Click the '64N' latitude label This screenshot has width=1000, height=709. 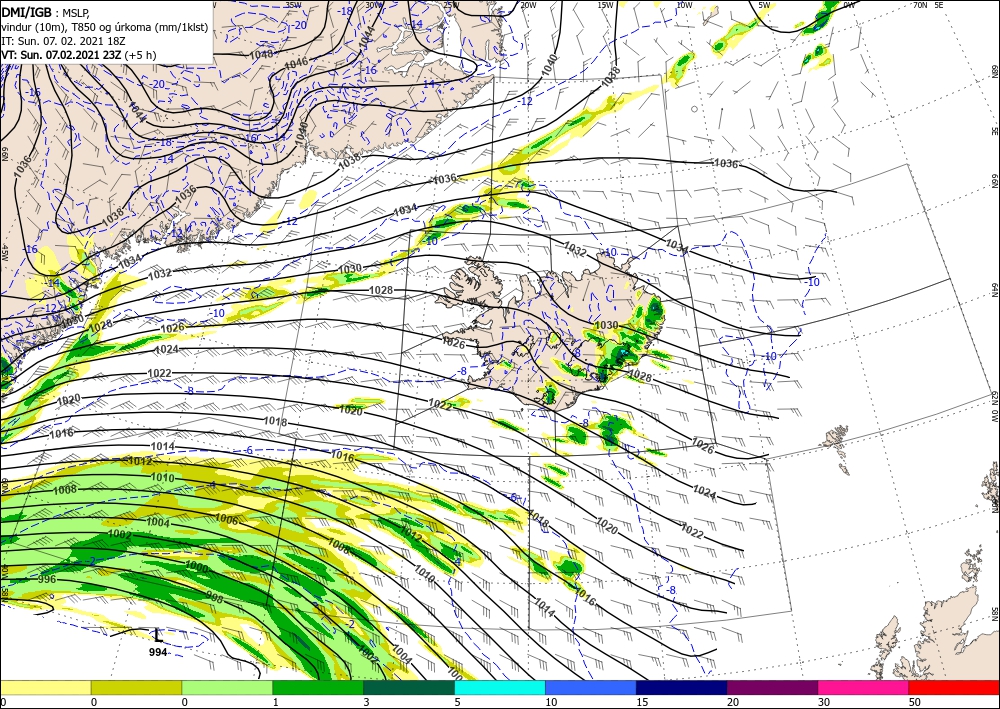pyautogui.click(x=994, y=290)
